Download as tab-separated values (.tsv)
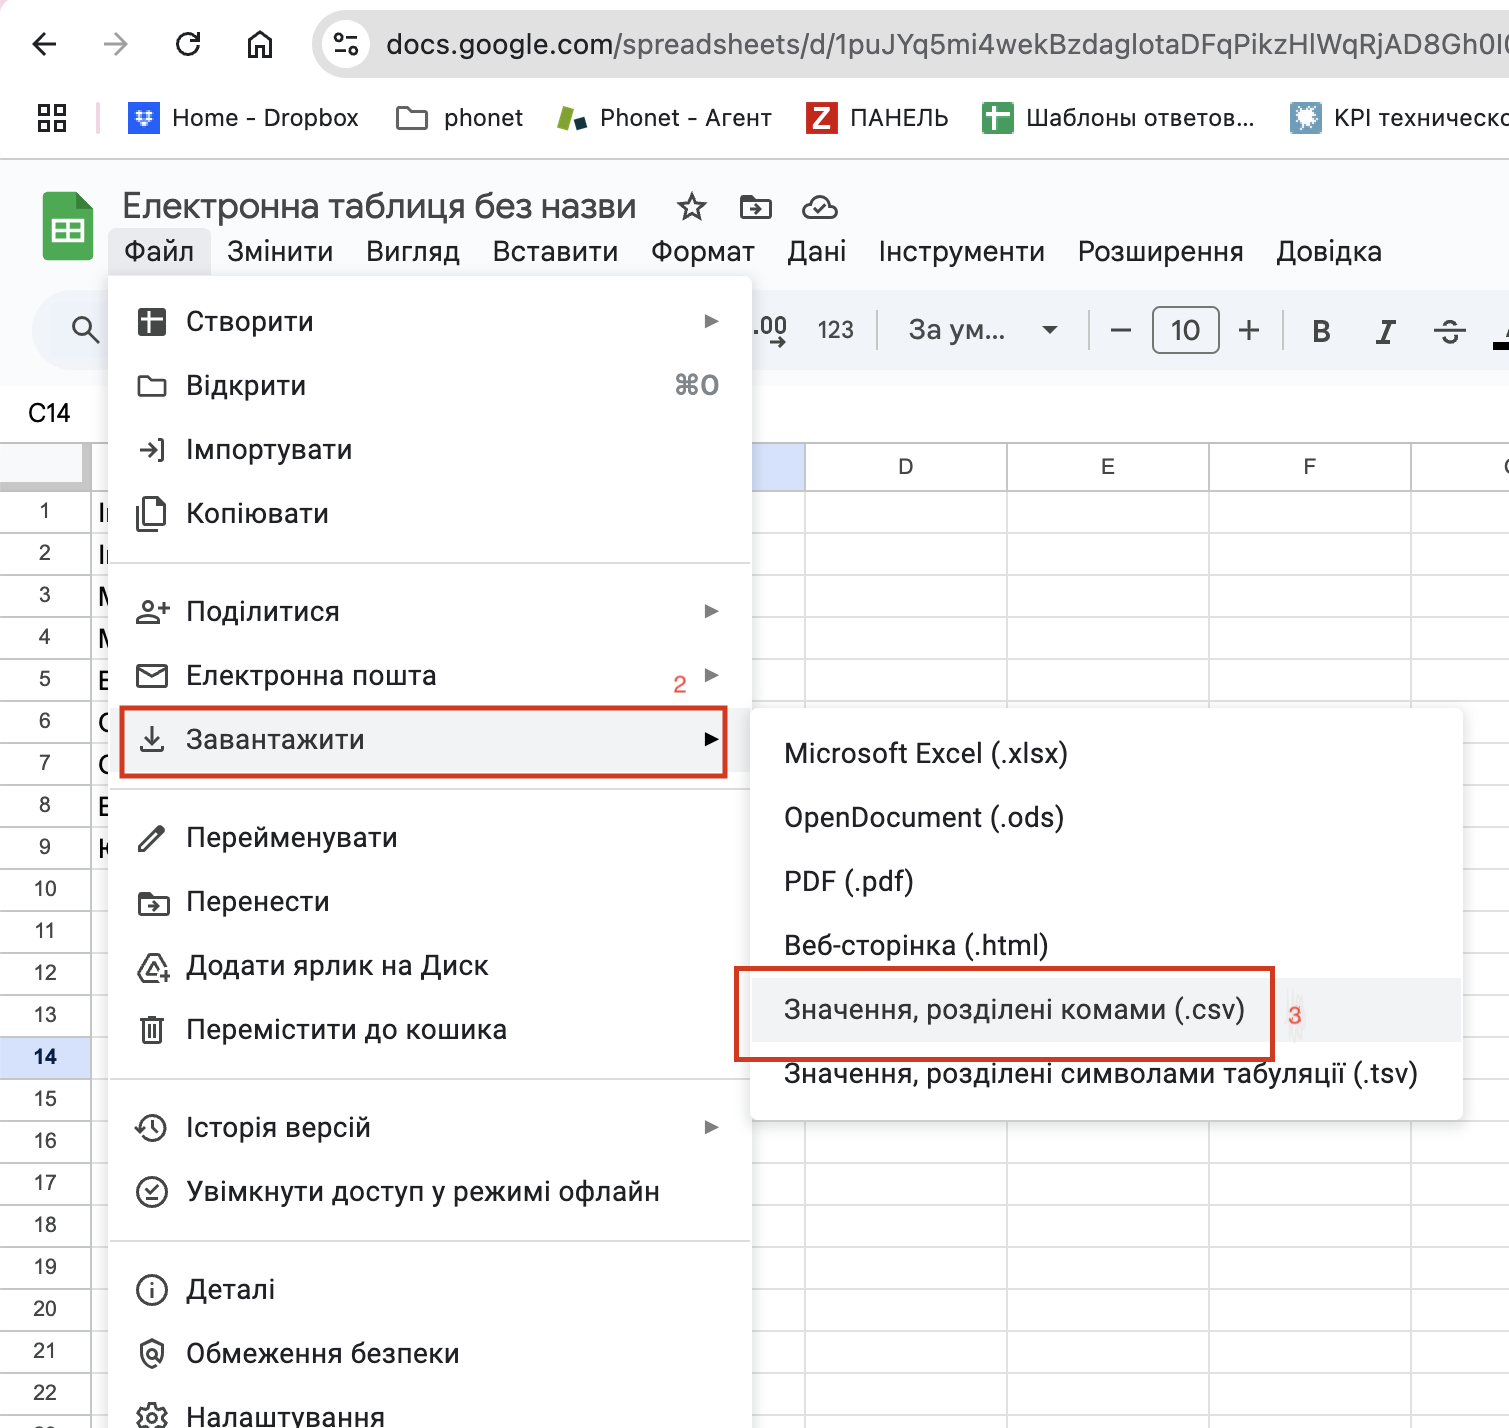 click(1106, 1073)
